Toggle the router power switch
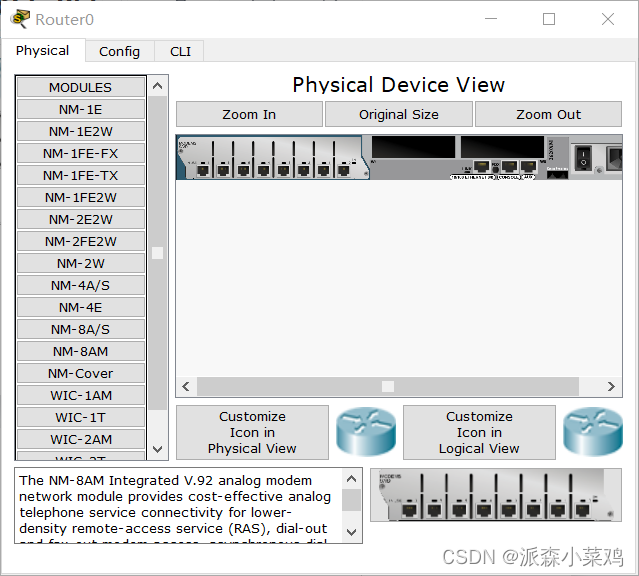Image resolution: width=639 pixels, height=576 pixels. pyautogui.click(x=583, y=158)
